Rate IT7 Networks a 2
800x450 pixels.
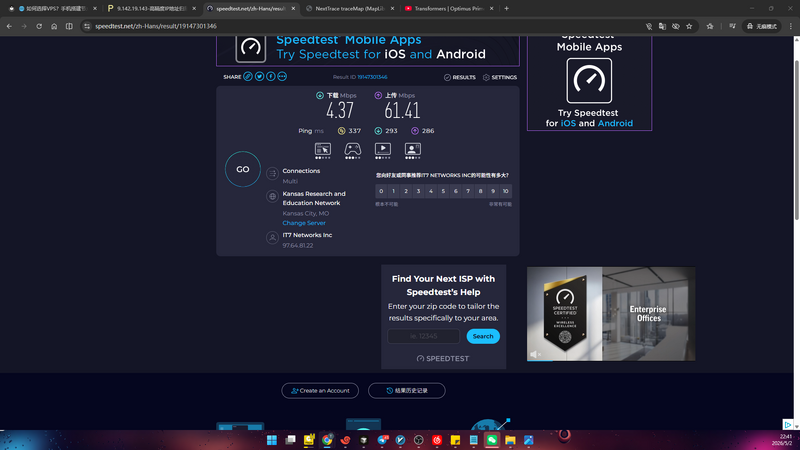click(406, 191)
